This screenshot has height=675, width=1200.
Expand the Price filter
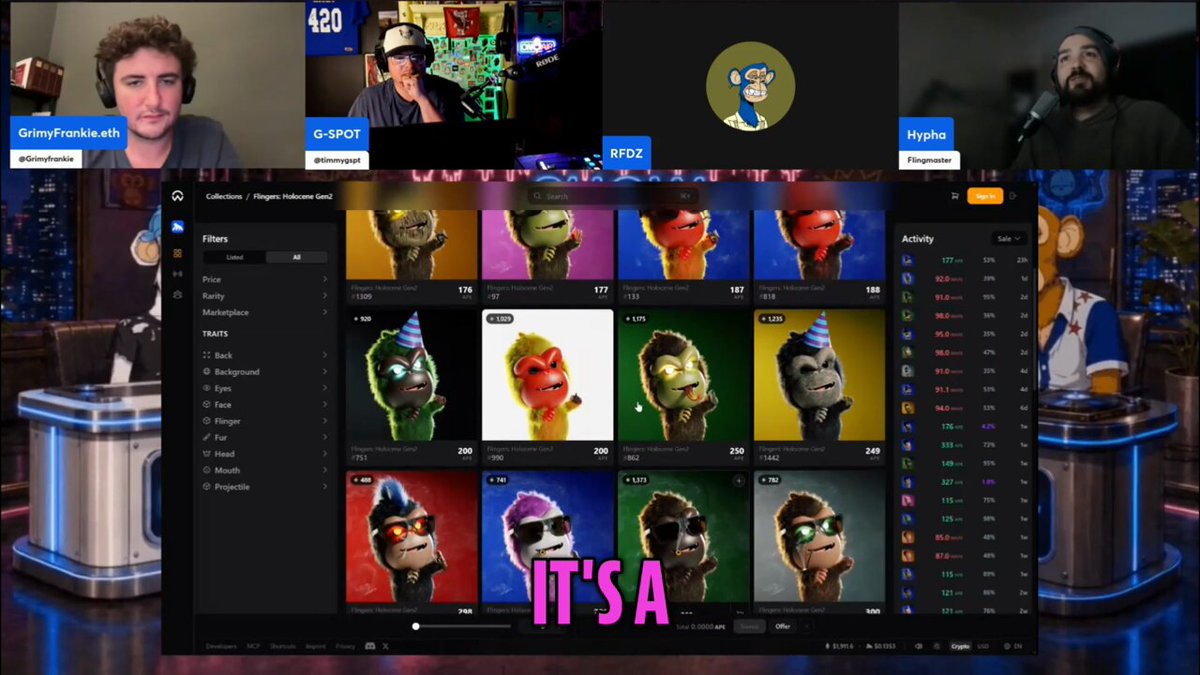click(x=265, y=280)
